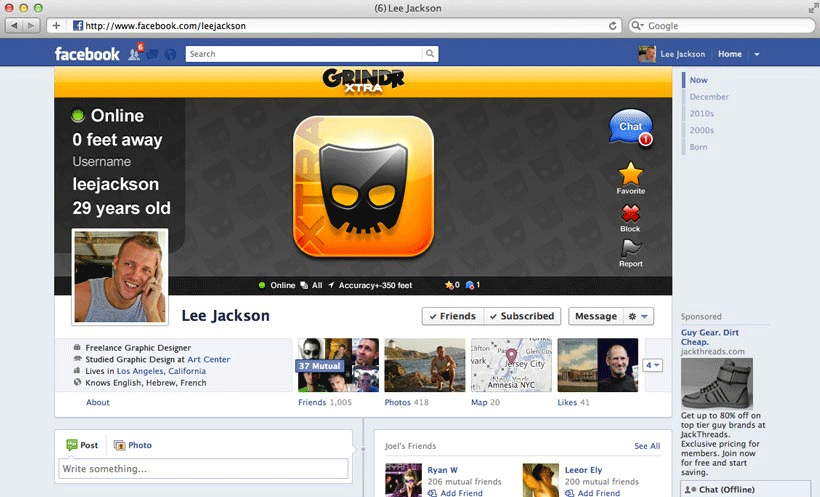Screen dimensions: 820x497
Task: Jump to December in the timeline
Action: pyautogui.click(x=708, y=97)
